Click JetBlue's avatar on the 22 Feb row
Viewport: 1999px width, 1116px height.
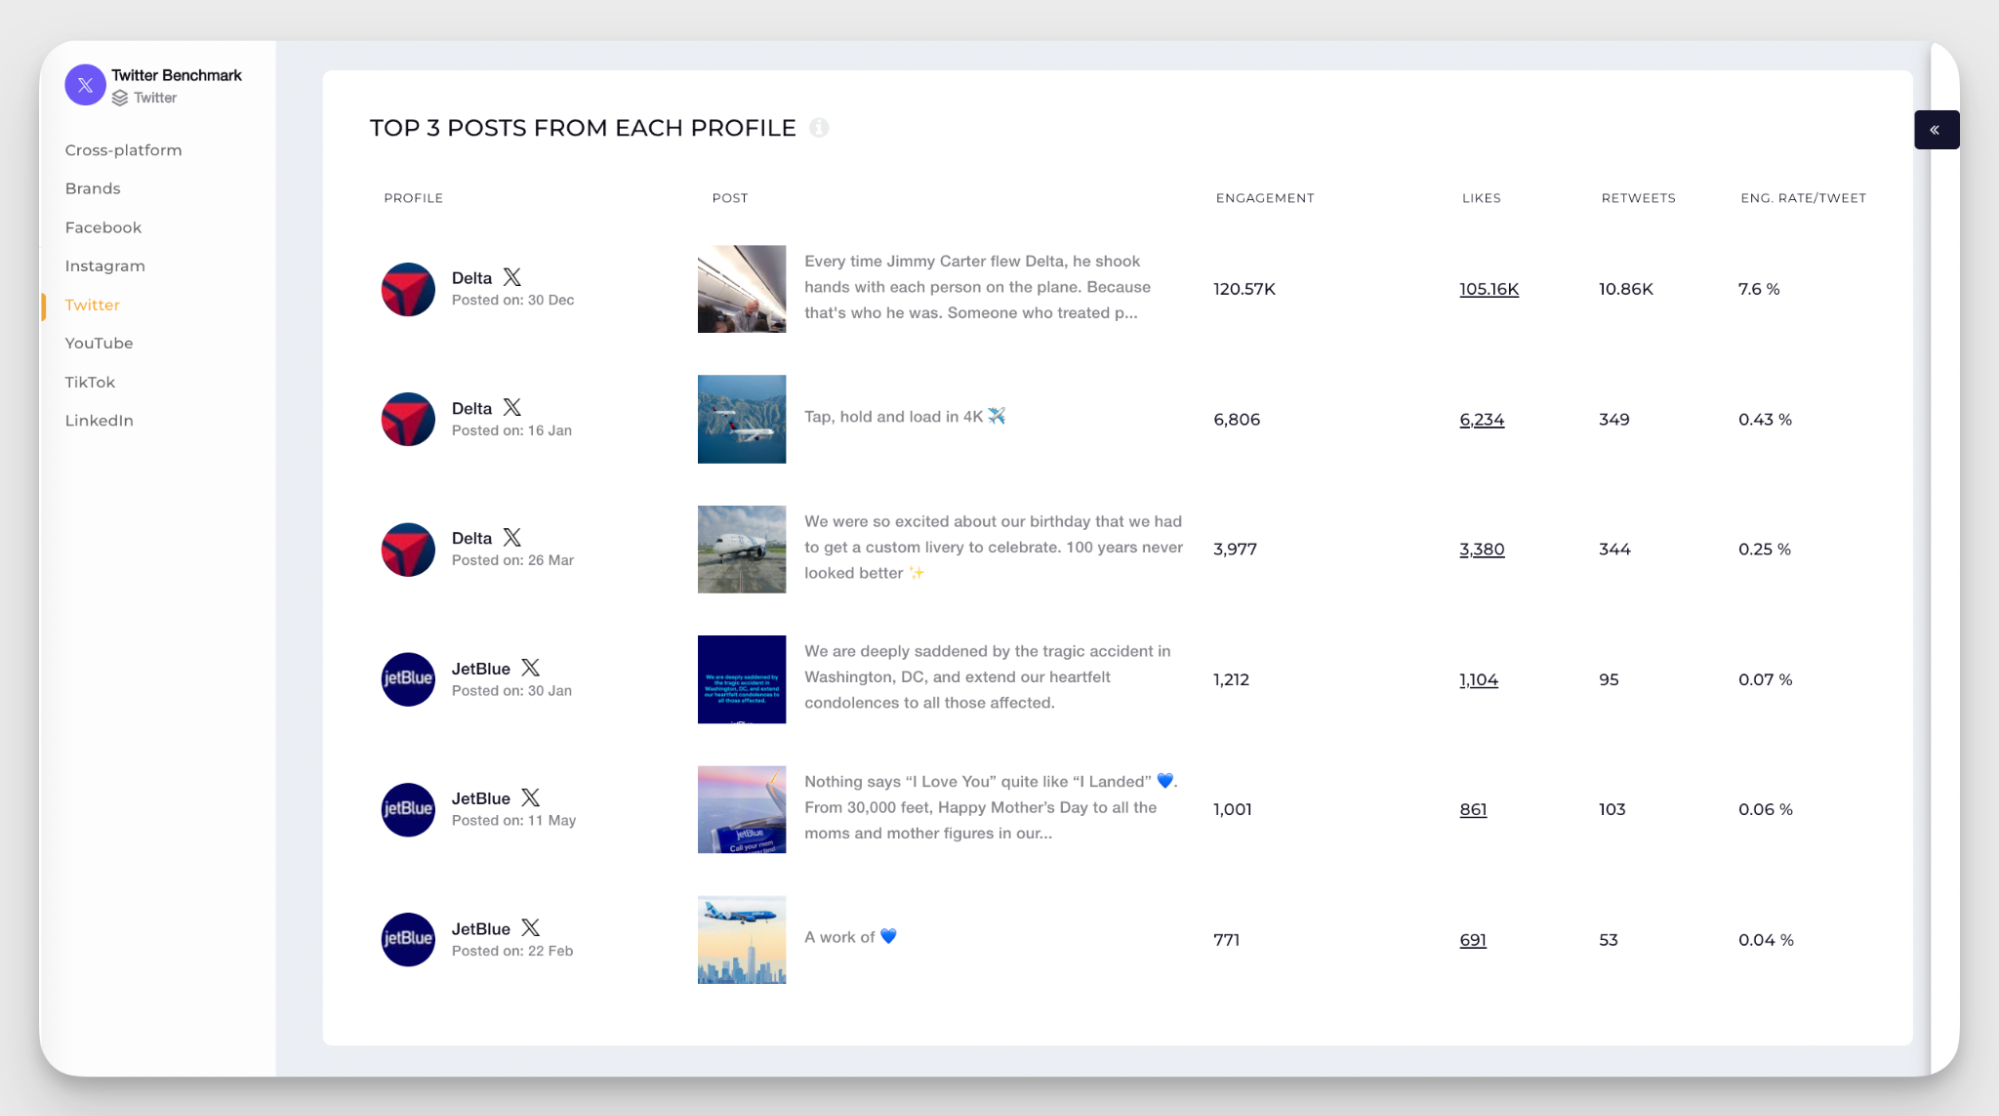tap(407, 939)
